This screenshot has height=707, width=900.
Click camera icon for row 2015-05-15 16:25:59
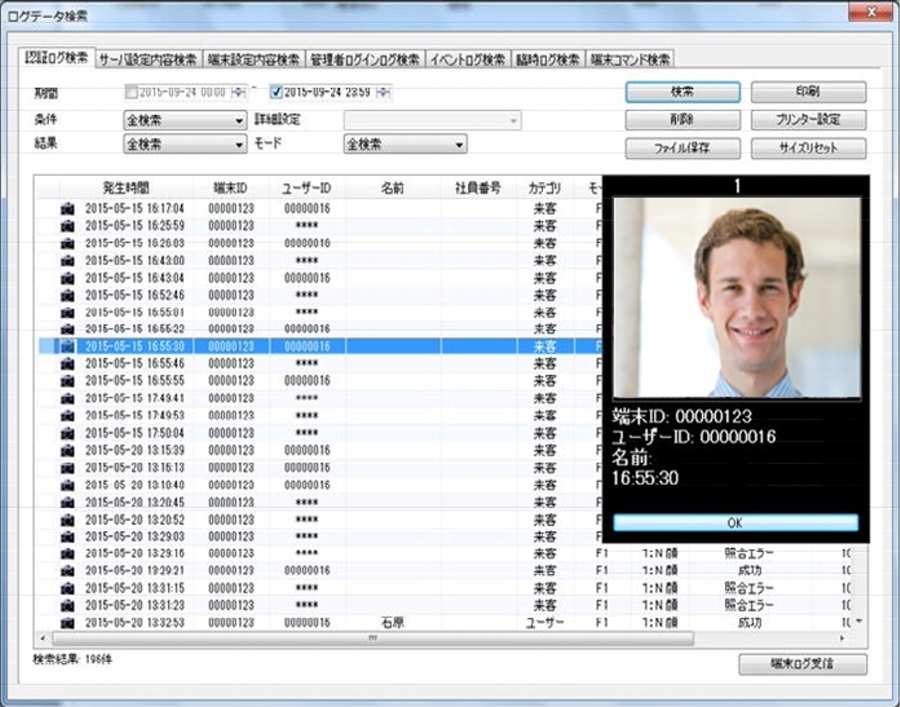pos(67,226)
